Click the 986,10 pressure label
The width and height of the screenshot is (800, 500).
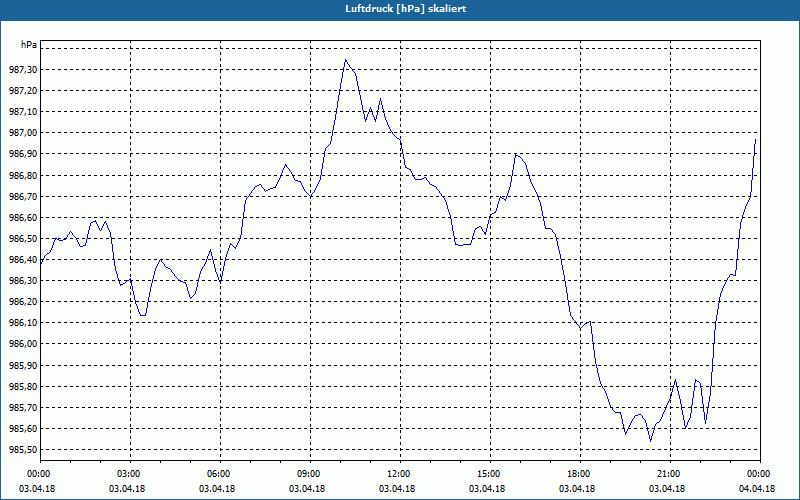click(x=23, y=322)
